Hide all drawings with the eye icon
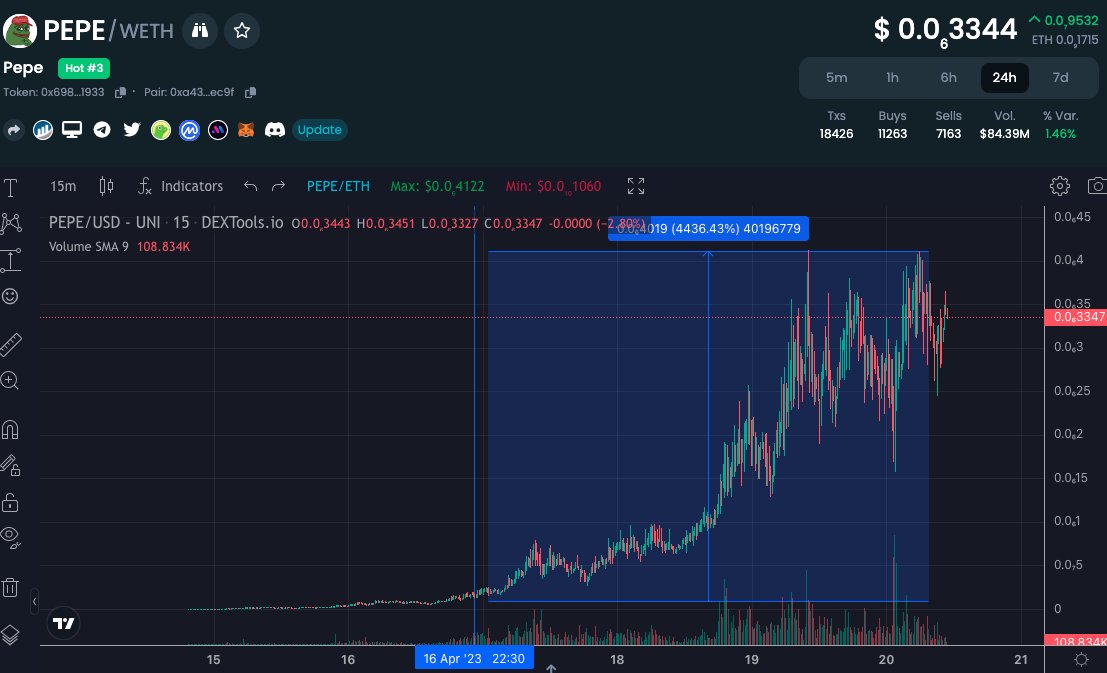The image size is (1107, 673). pyautogui.click(x=10, y=537)
